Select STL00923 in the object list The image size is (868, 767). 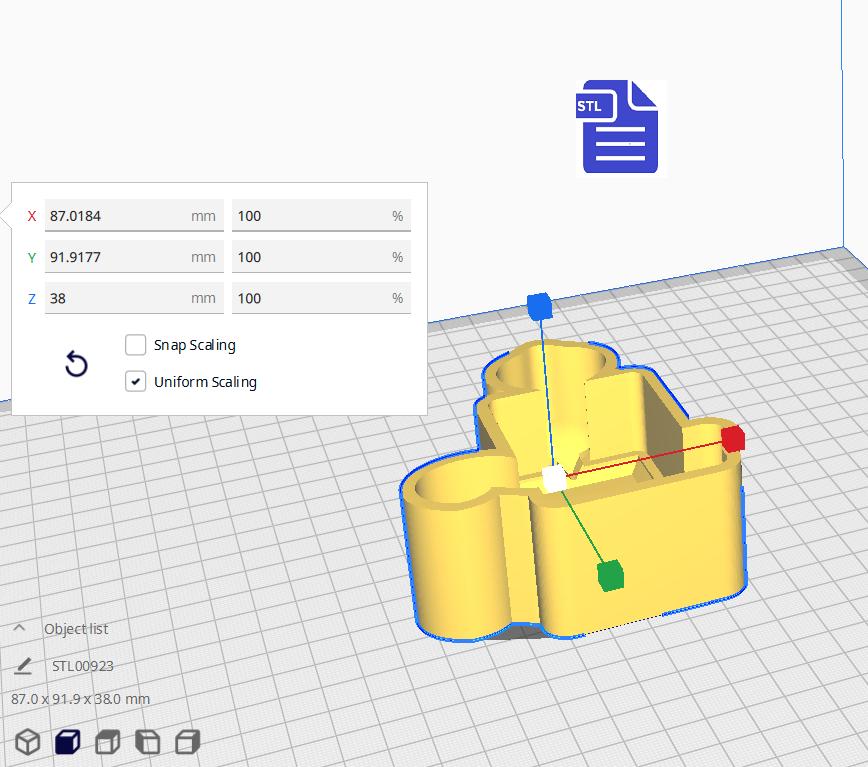tap(83, 666)
